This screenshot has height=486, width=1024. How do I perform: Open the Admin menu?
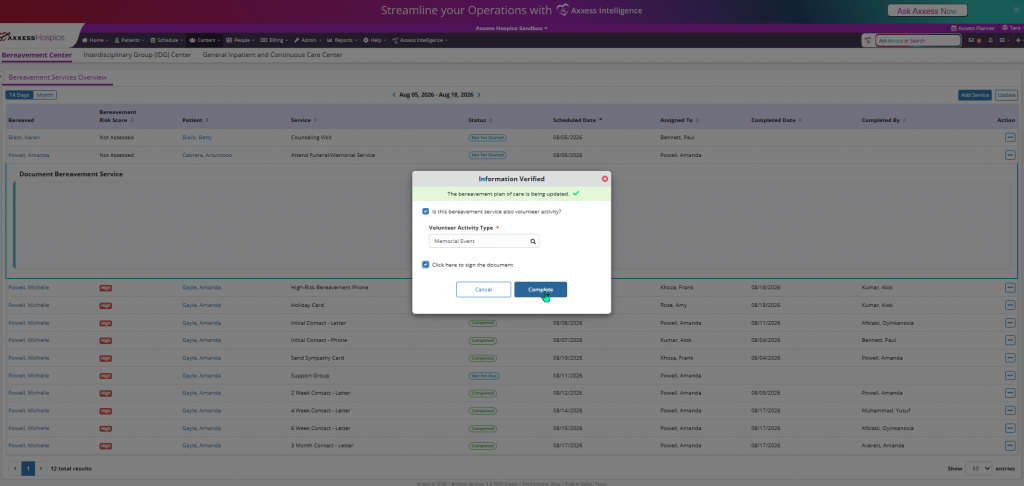(308, 40)
